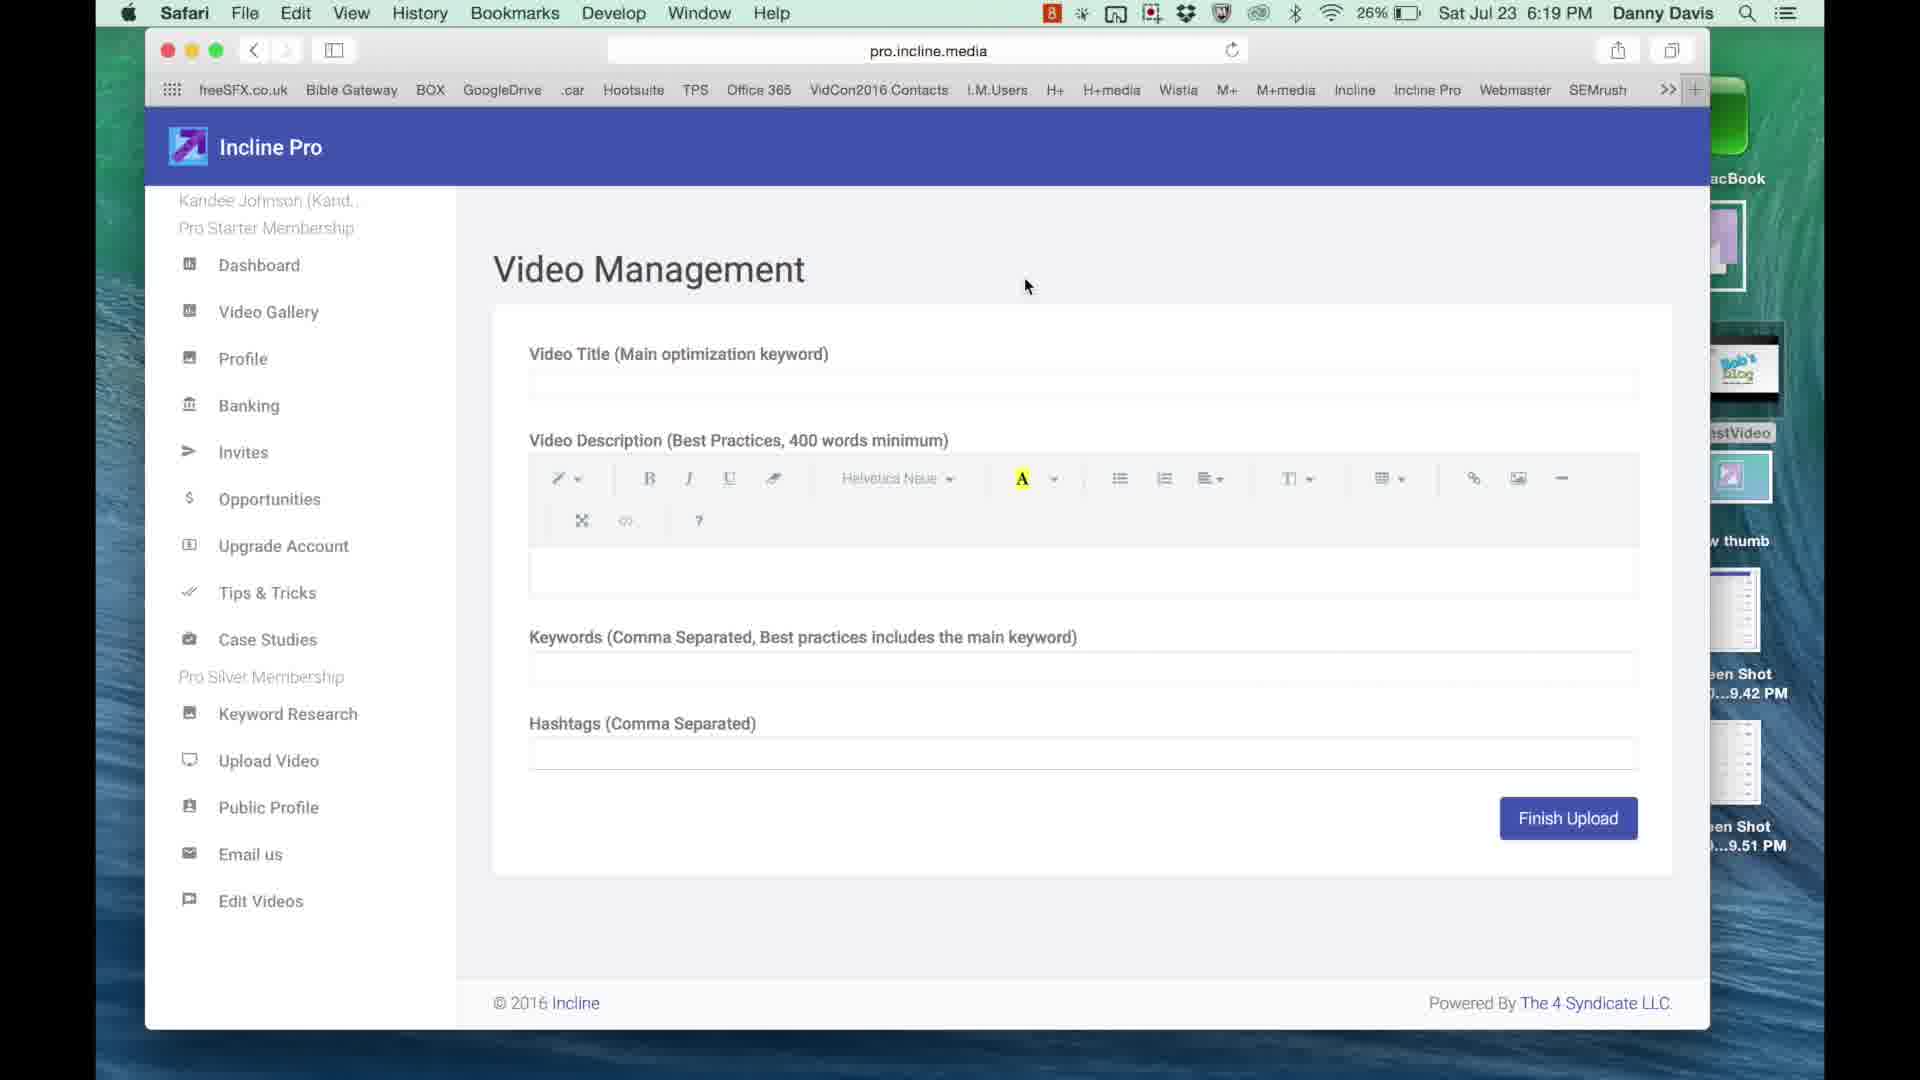The height and width of the screenshot is (1080, 1920).
Task: Open the SEMrush bookmark
Action: click(x=1597, y=90)
